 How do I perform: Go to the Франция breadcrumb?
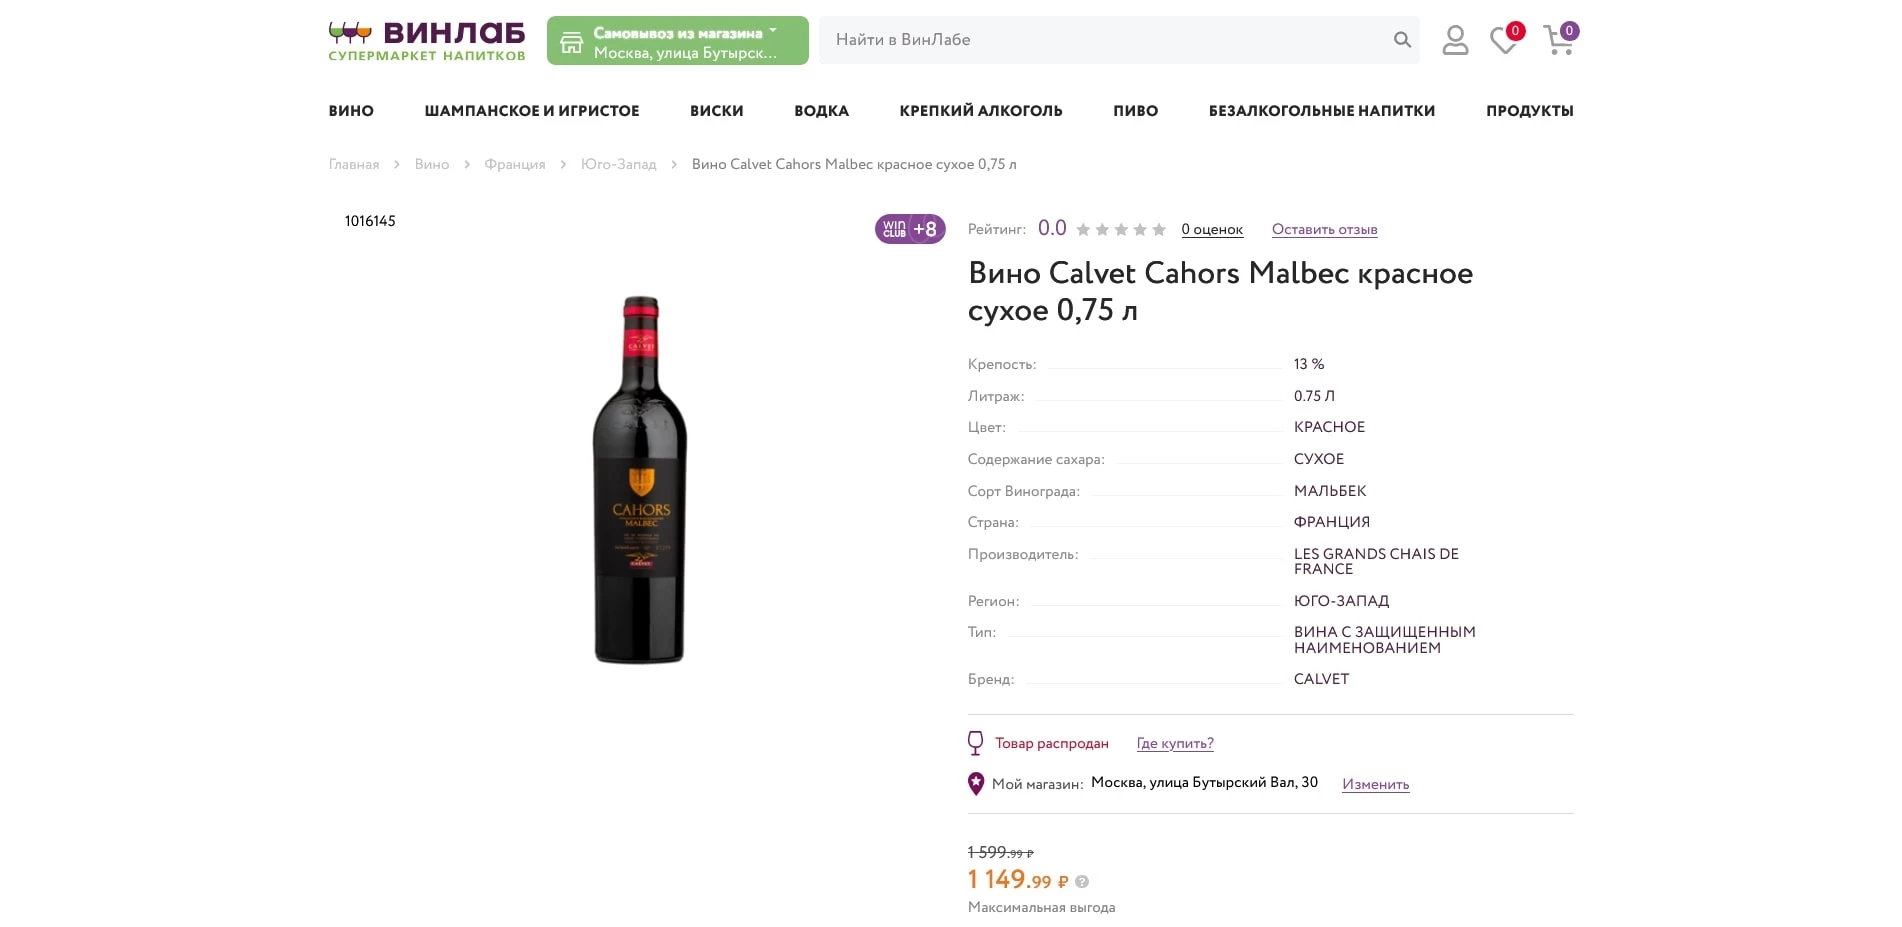tap(515, 165)
